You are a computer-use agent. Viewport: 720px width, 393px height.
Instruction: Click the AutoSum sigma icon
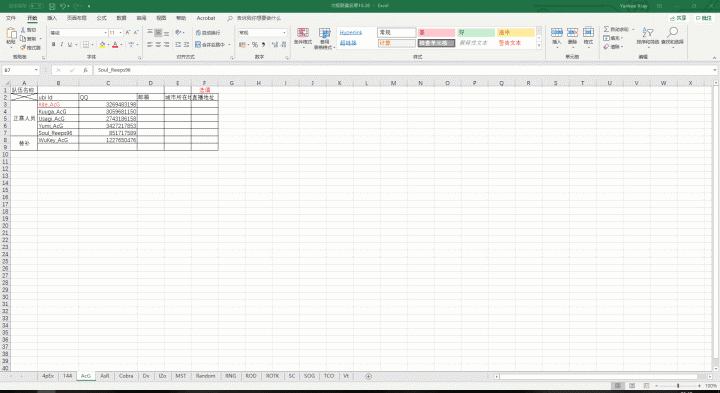607,29
